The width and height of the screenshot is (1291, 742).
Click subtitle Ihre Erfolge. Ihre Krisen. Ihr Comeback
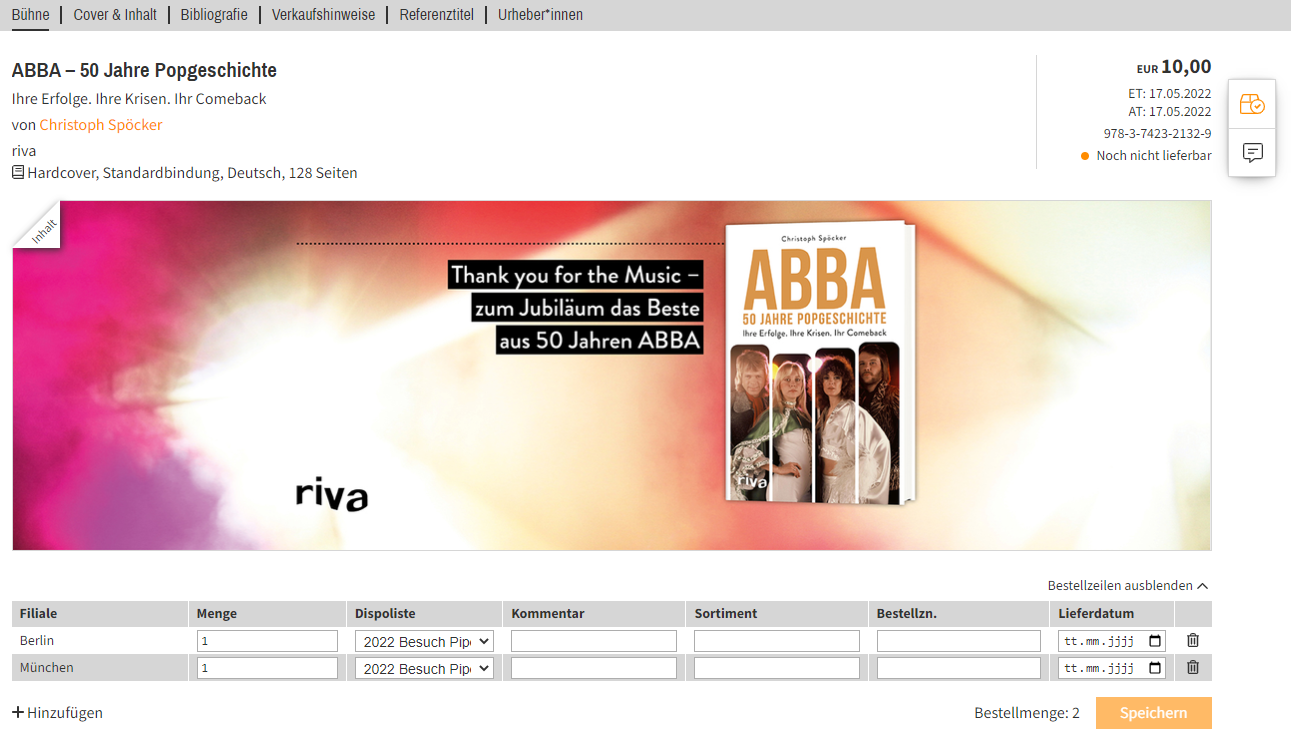coord(139,99)
